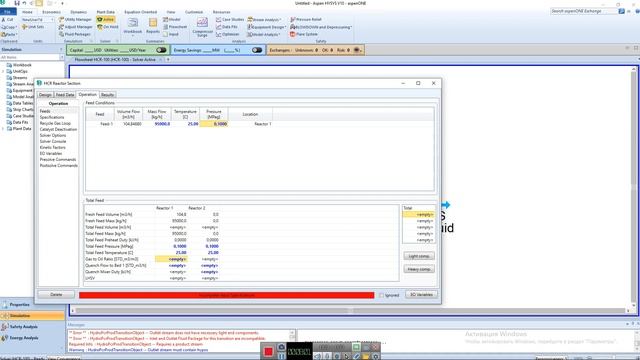
Task: Expand the Stream Analysis dropdown
Action: [280, 20]
